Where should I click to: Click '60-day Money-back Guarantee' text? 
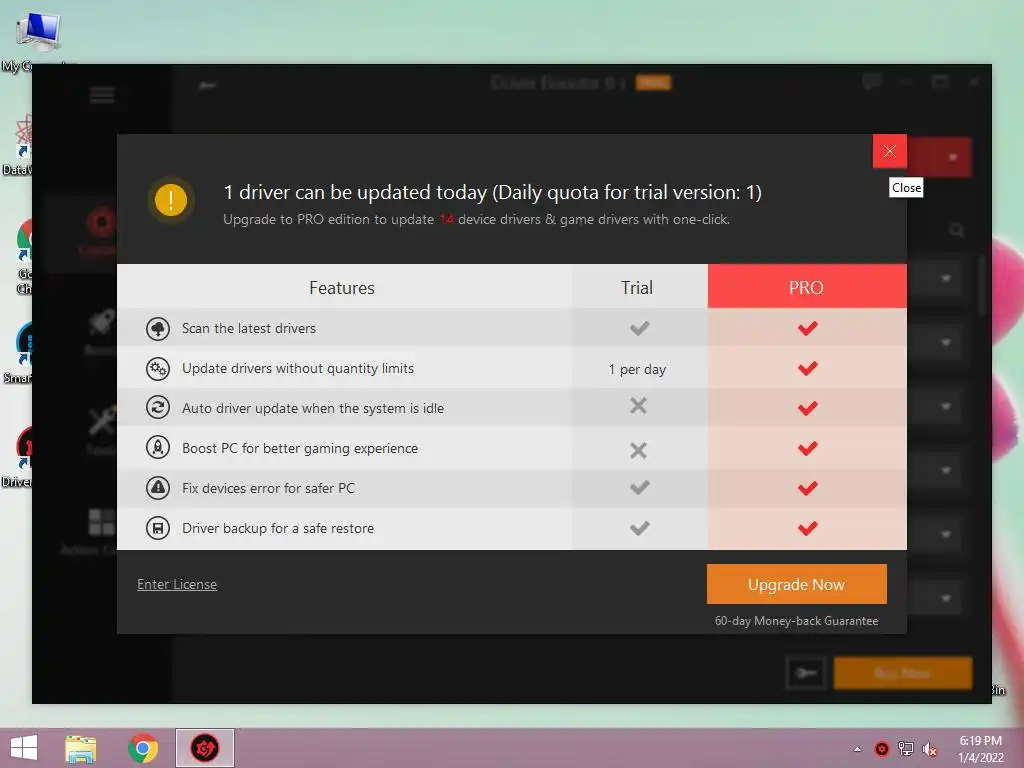tap(796, 620)
